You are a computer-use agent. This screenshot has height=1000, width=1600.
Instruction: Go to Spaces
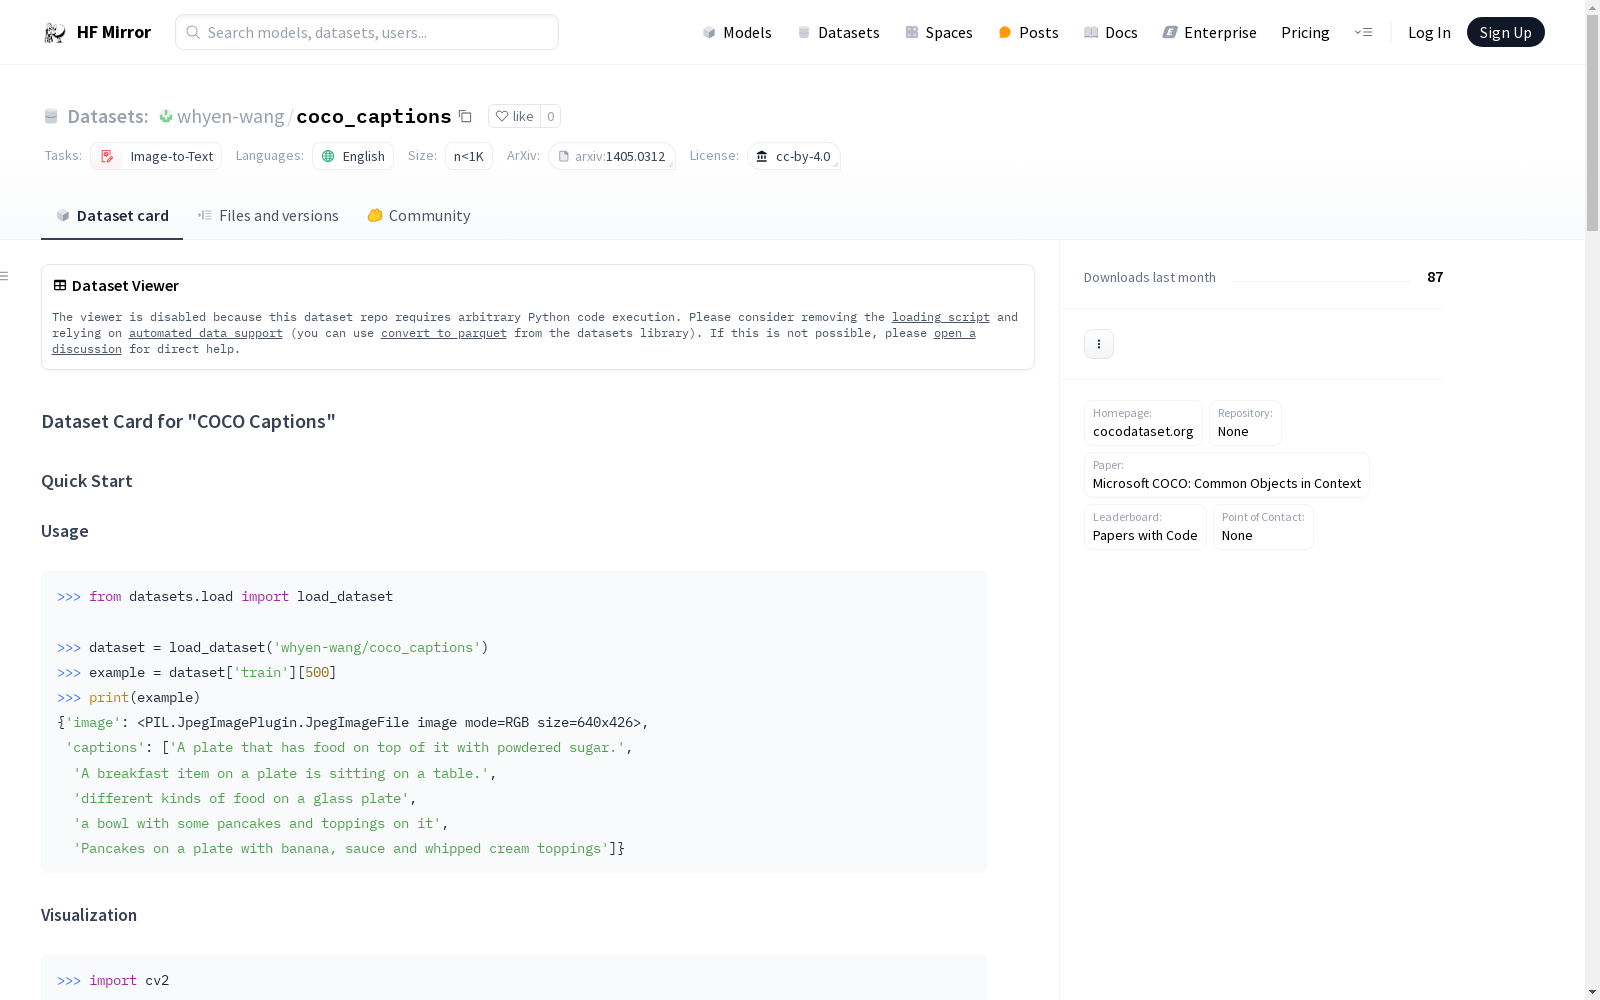tap(938, 32)
